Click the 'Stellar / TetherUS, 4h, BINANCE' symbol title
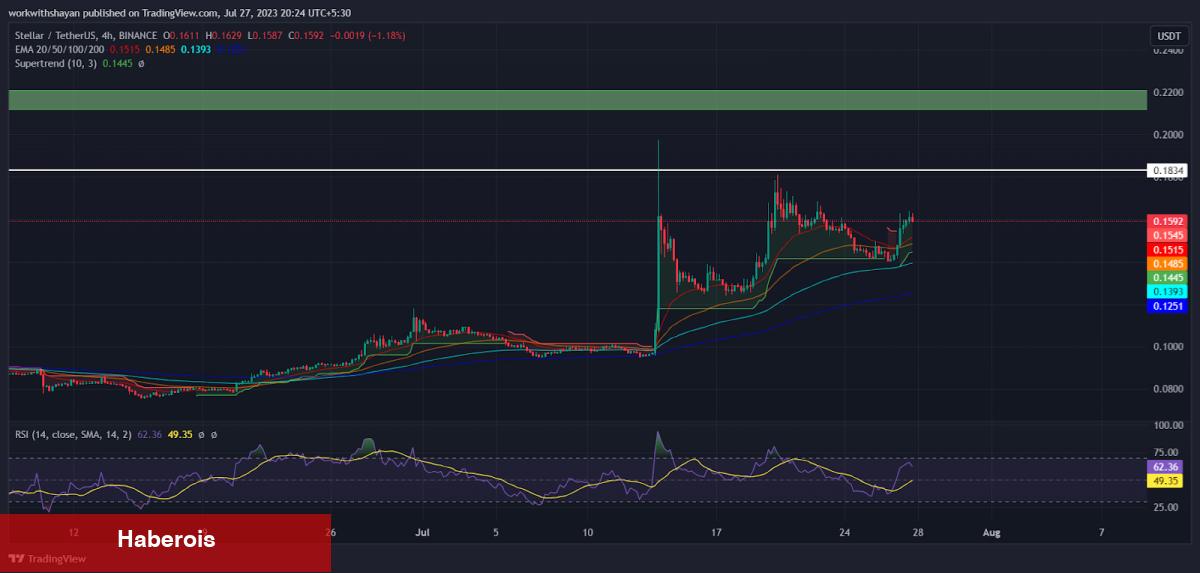The height and width of the screenshot is (573, 1200). pyautogui.click(x=87, y=36)
